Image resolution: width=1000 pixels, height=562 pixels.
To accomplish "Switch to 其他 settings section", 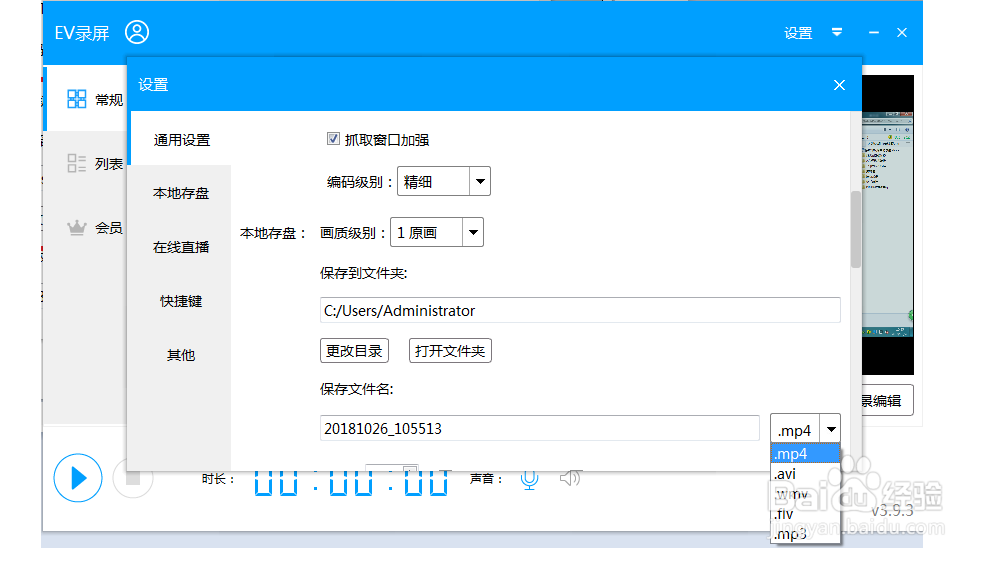I will pos(181,355).
